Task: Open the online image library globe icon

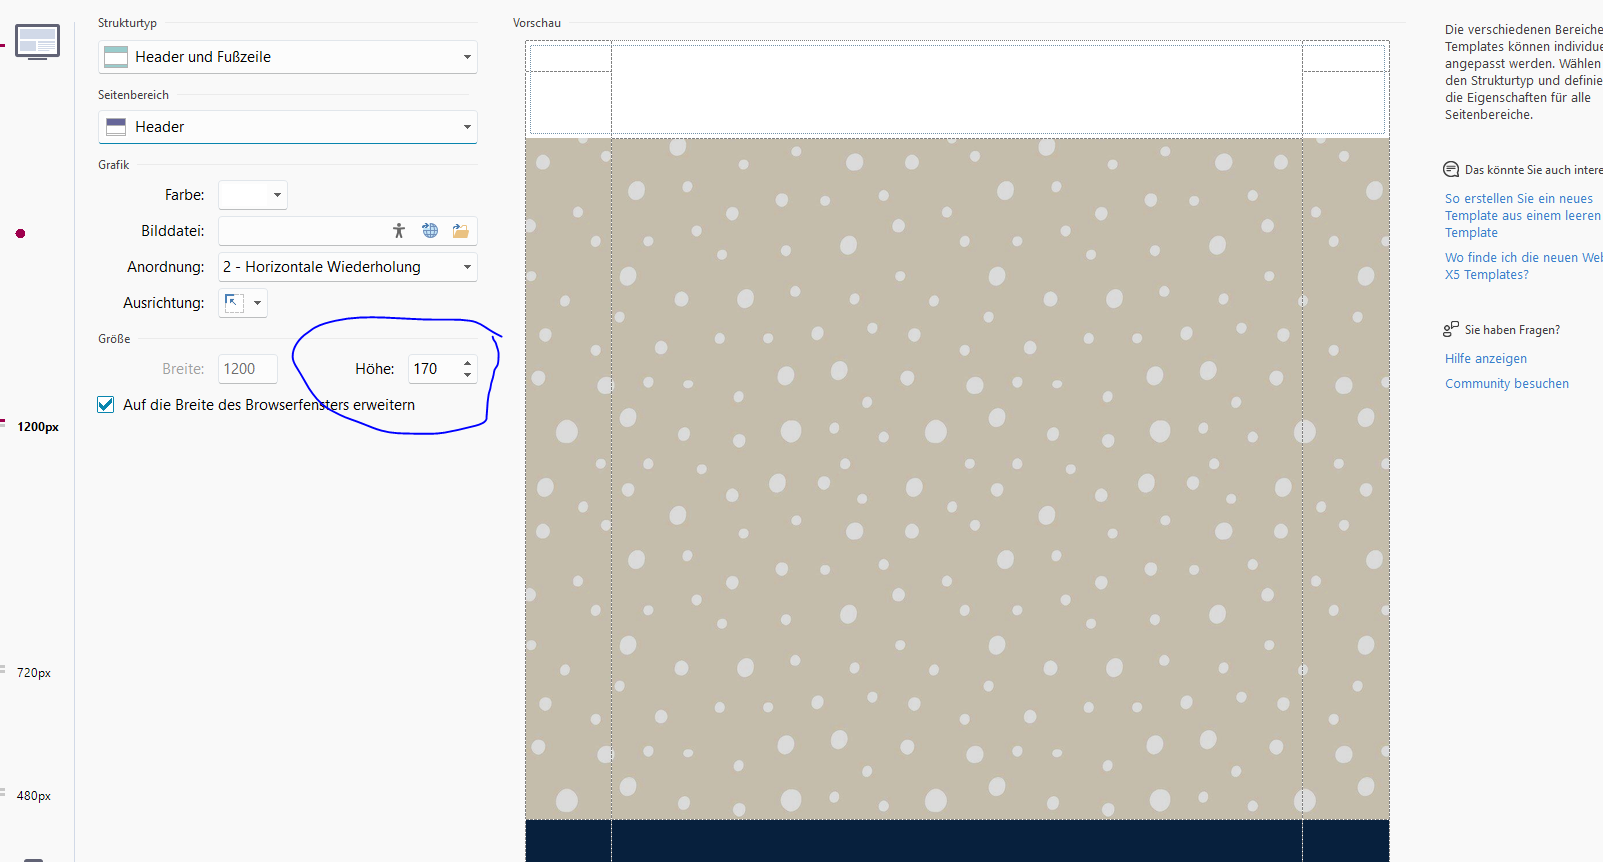Action: (430, 231)
